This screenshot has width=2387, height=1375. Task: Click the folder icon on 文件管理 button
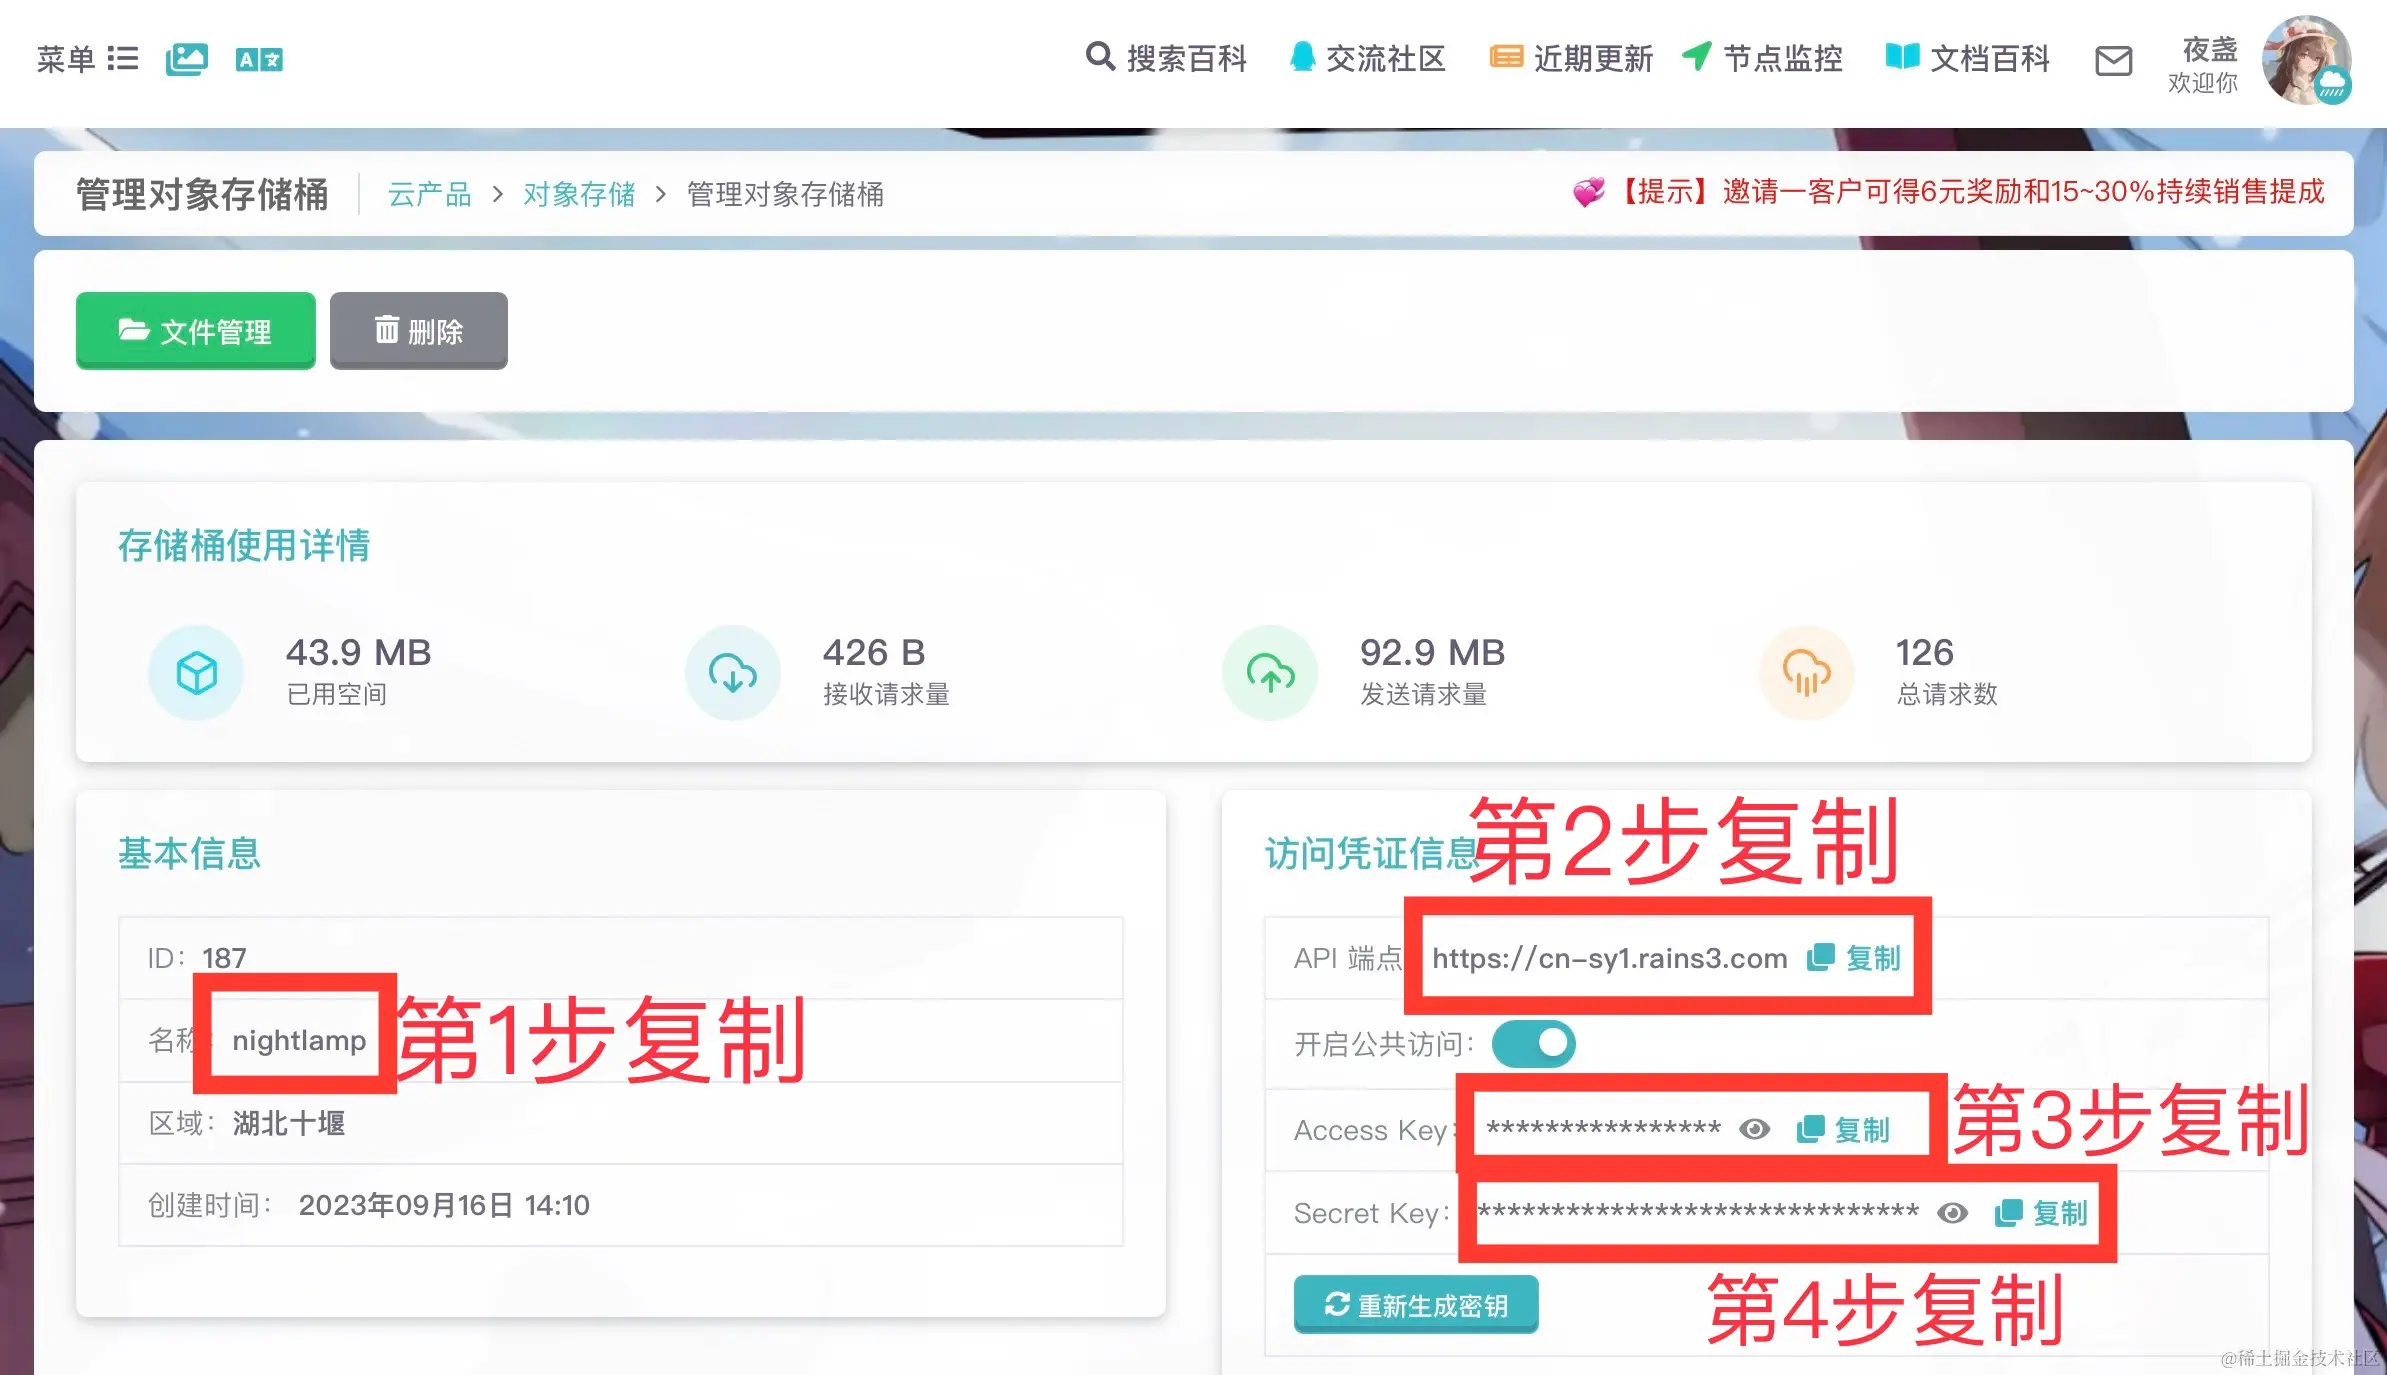[x=136, y=330]
